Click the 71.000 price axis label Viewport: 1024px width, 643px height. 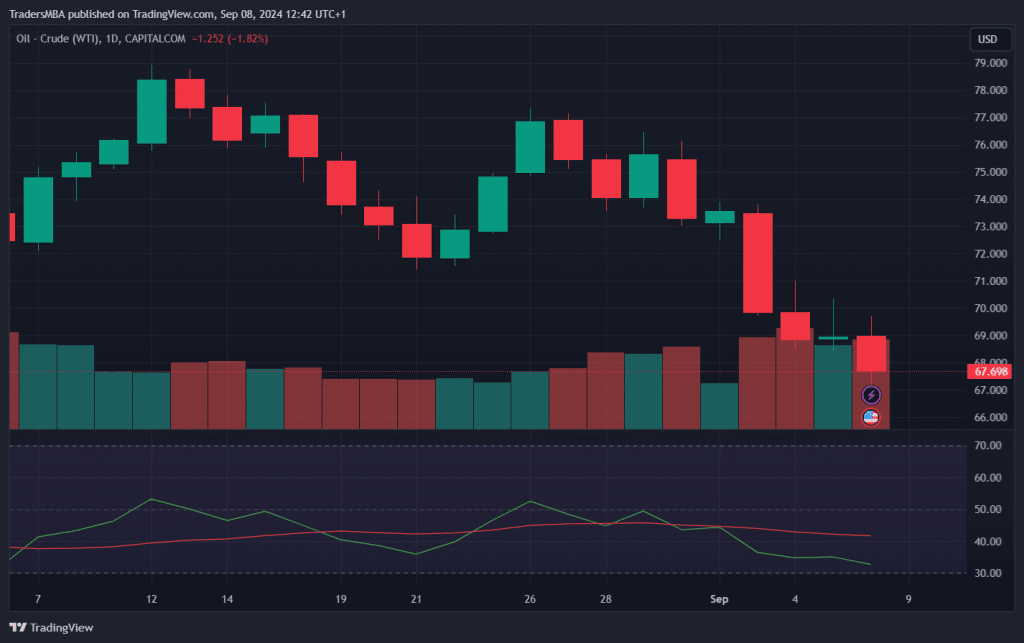(x=991, y=281)
